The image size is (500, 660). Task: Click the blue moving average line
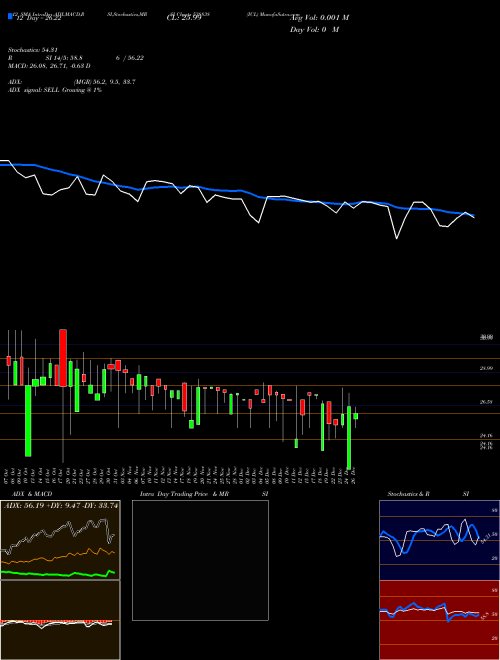click(236, 191)
